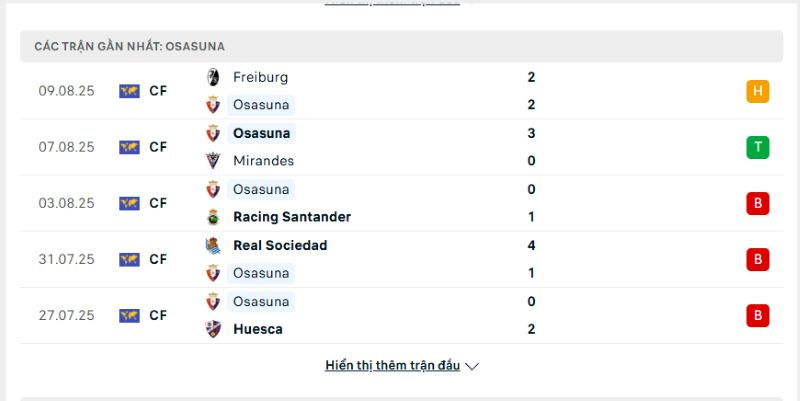This screenshot has height=401, width=800.
Task: Click the Freiburg club logo
Action: pos(213,78)
